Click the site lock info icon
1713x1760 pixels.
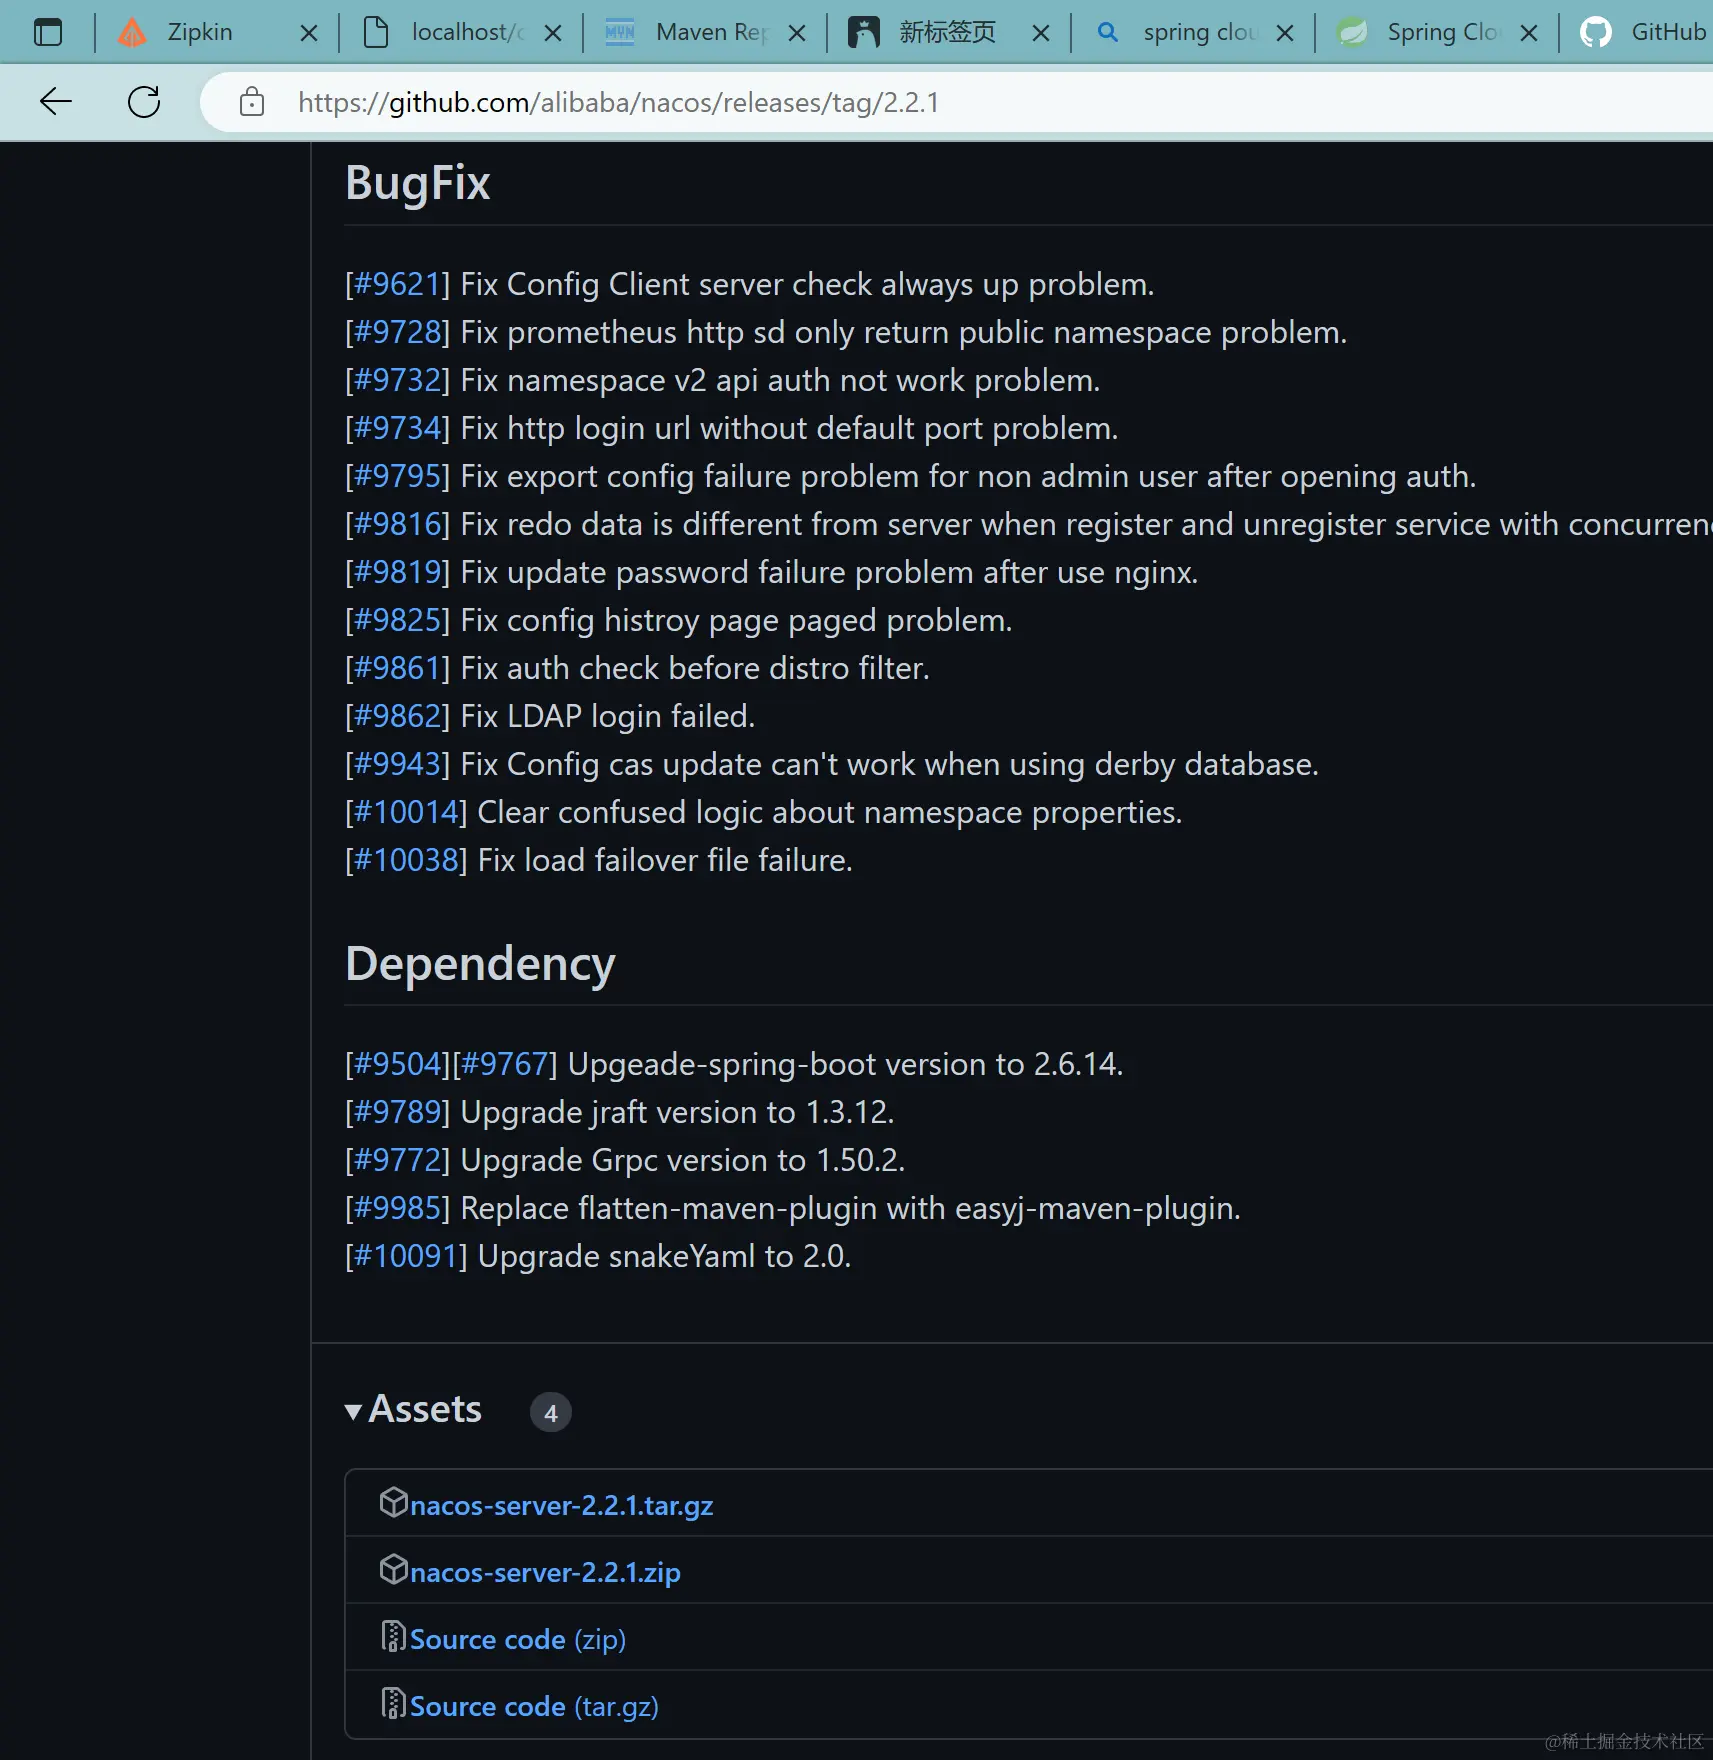click(252, 101)
